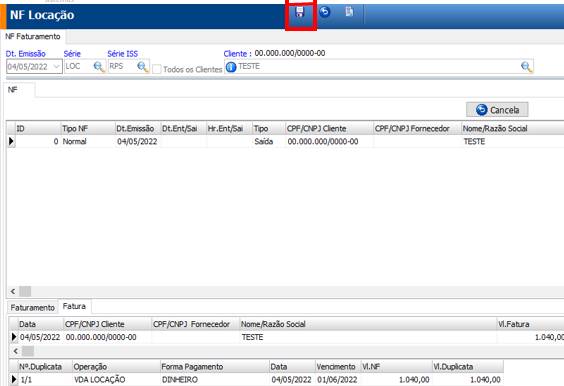This screenshot has height=386, width=564.
Task: Switch to the NF Faturamento tab
Action: point(33,36)
